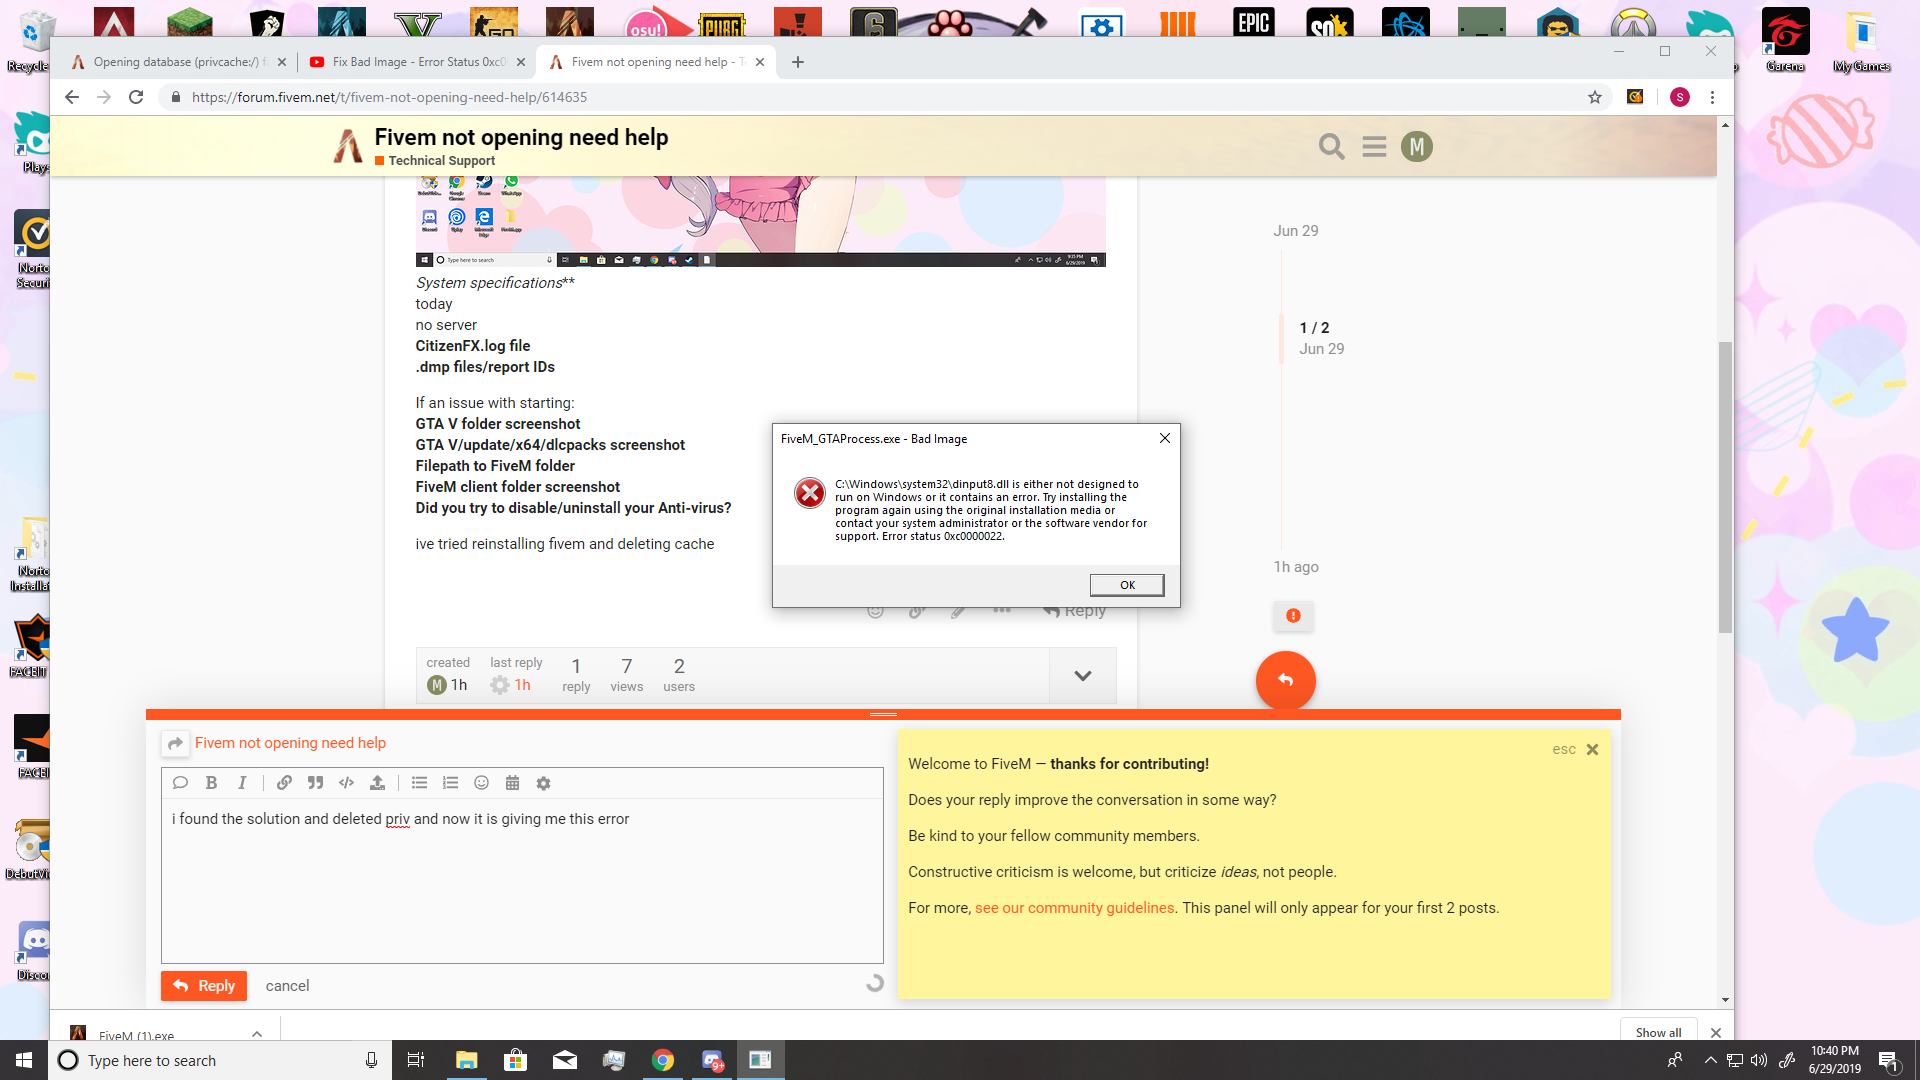1920x1080 pixels.
Task: Insert bulleted list in composer
Action: (x=419, y=783)
